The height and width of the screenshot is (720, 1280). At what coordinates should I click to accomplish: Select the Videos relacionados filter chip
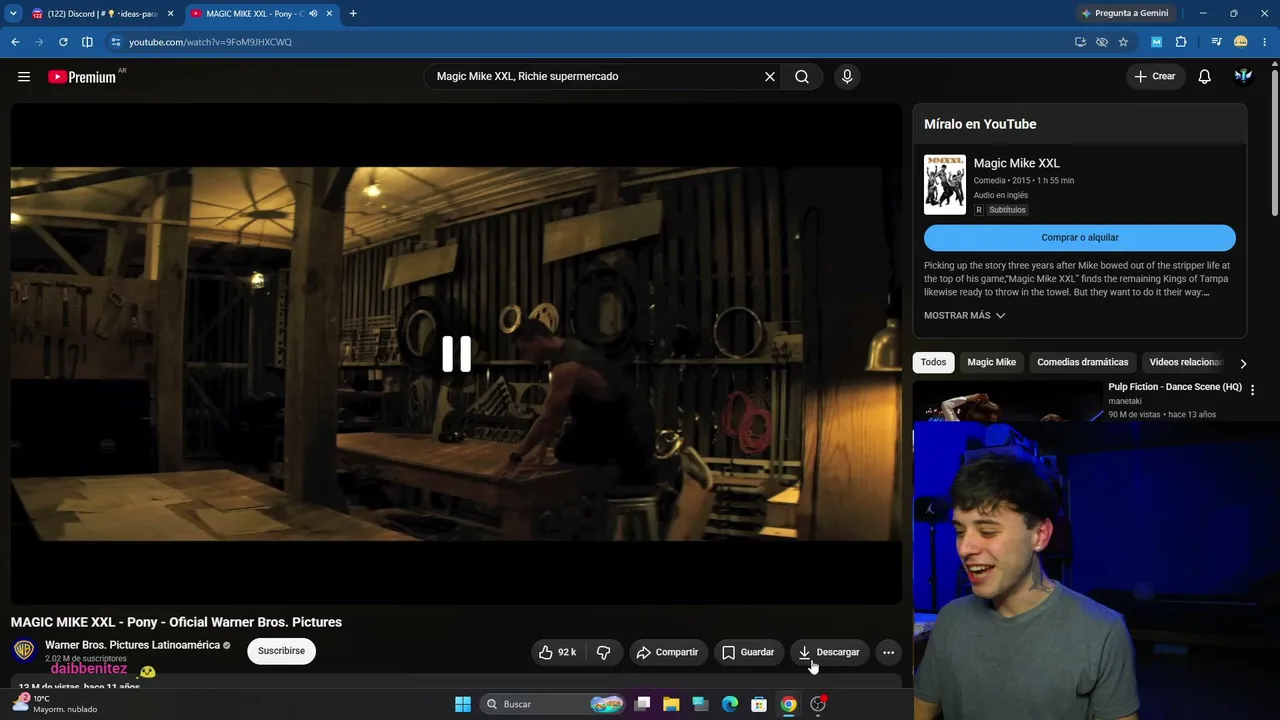click(x=1186, y=362)
